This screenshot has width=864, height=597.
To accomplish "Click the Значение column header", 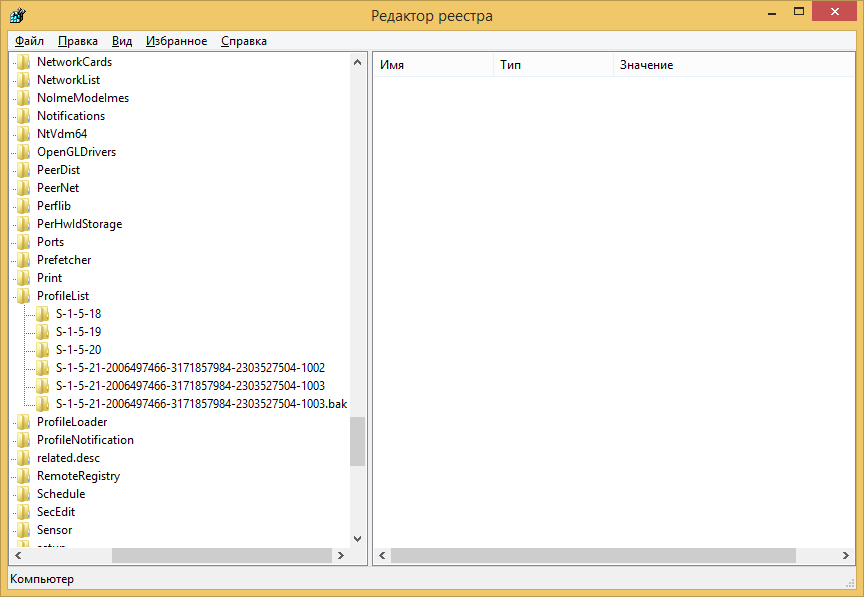I will pyautogui.click(x=700, y=65).
